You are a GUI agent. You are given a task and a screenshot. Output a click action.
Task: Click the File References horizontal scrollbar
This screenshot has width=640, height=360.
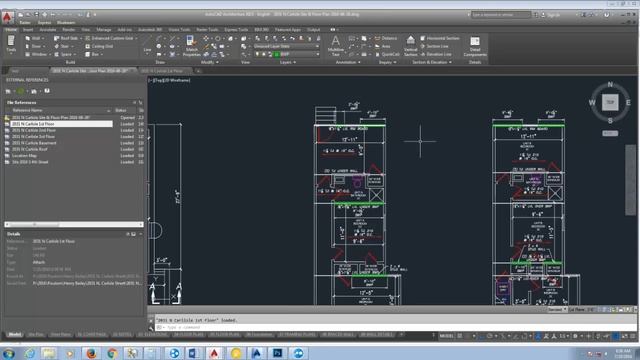click(x=74, y=224)
